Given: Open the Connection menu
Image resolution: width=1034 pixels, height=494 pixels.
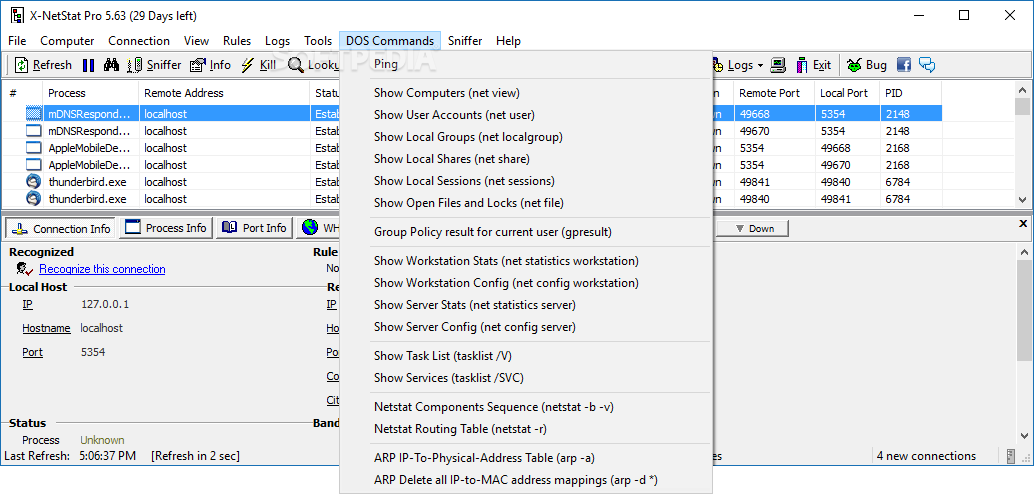Looking at the screenshot, I should point(139,41).
